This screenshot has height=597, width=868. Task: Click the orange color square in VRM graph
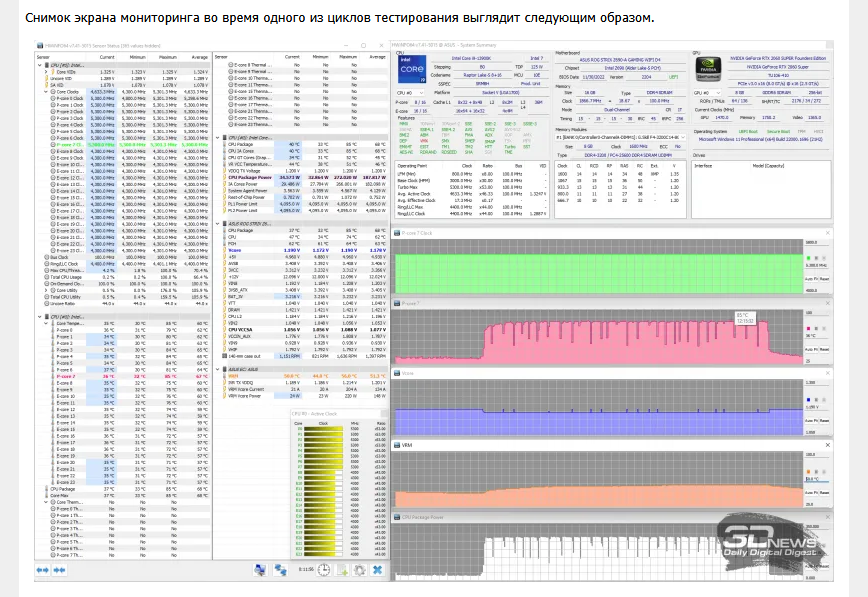(x=809, y=472)
